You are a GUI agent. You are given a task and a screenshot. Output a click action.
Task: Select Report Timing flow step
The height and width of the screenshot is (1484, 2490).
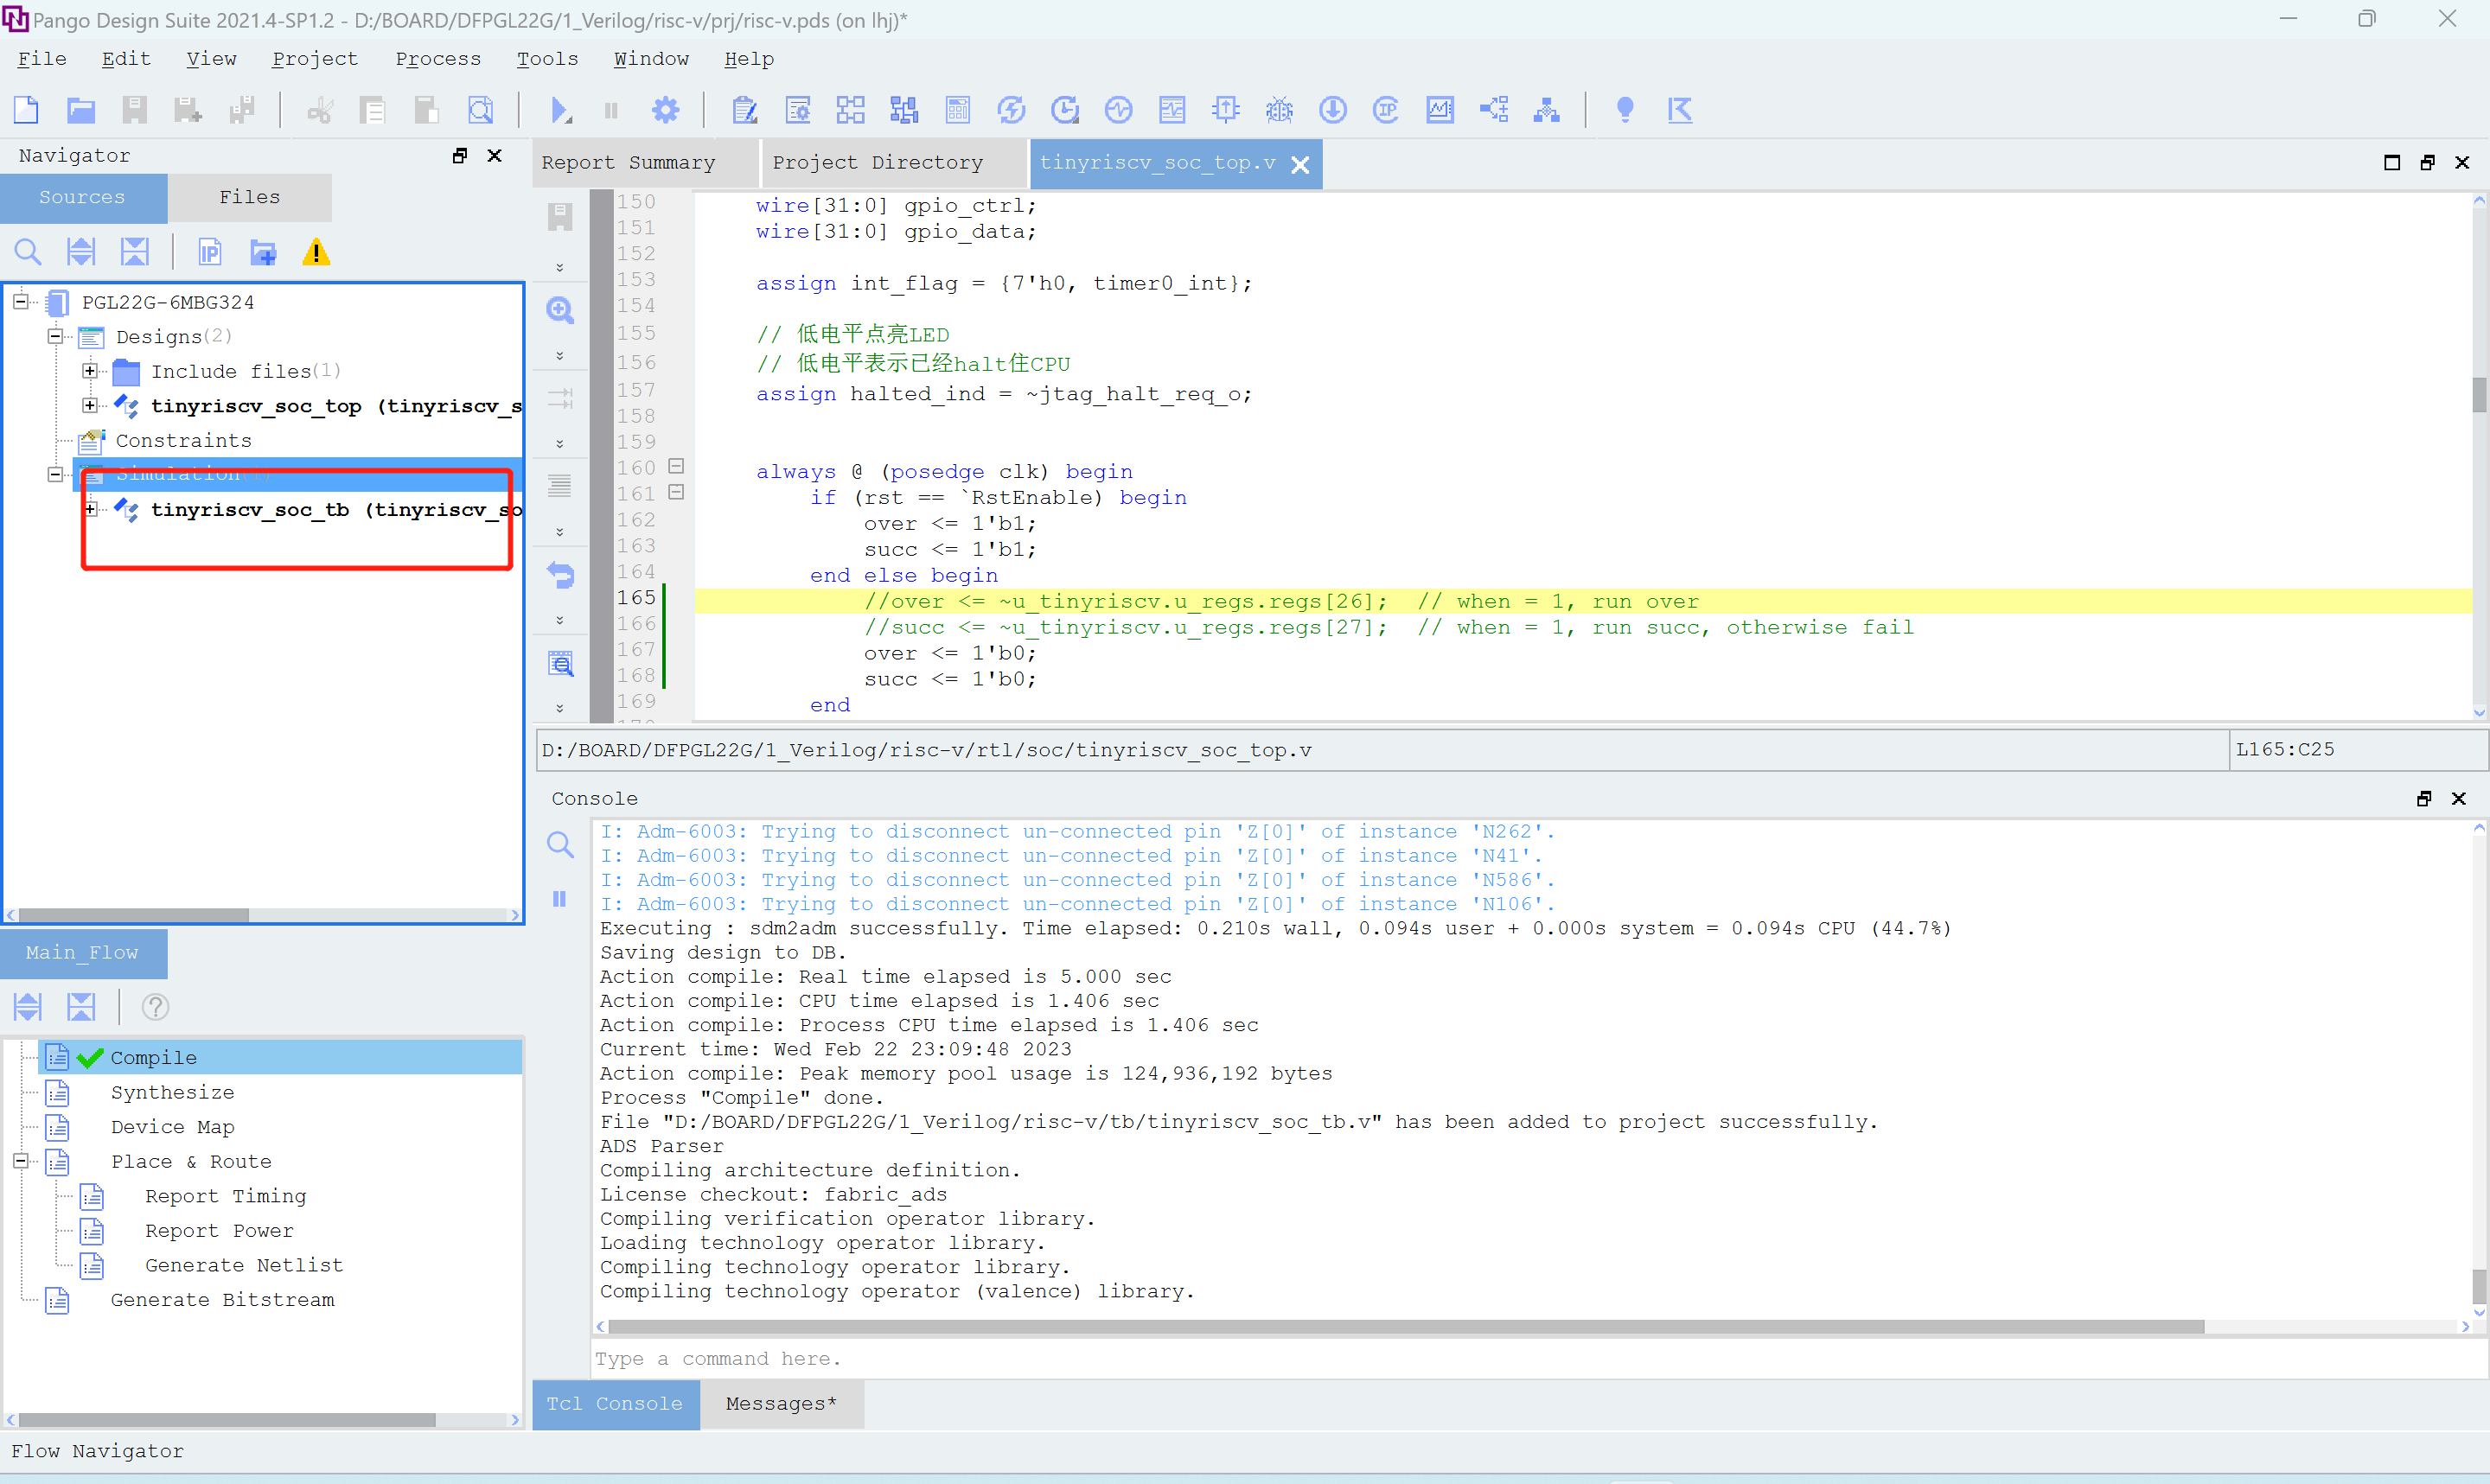click(x=225, y=1196)
